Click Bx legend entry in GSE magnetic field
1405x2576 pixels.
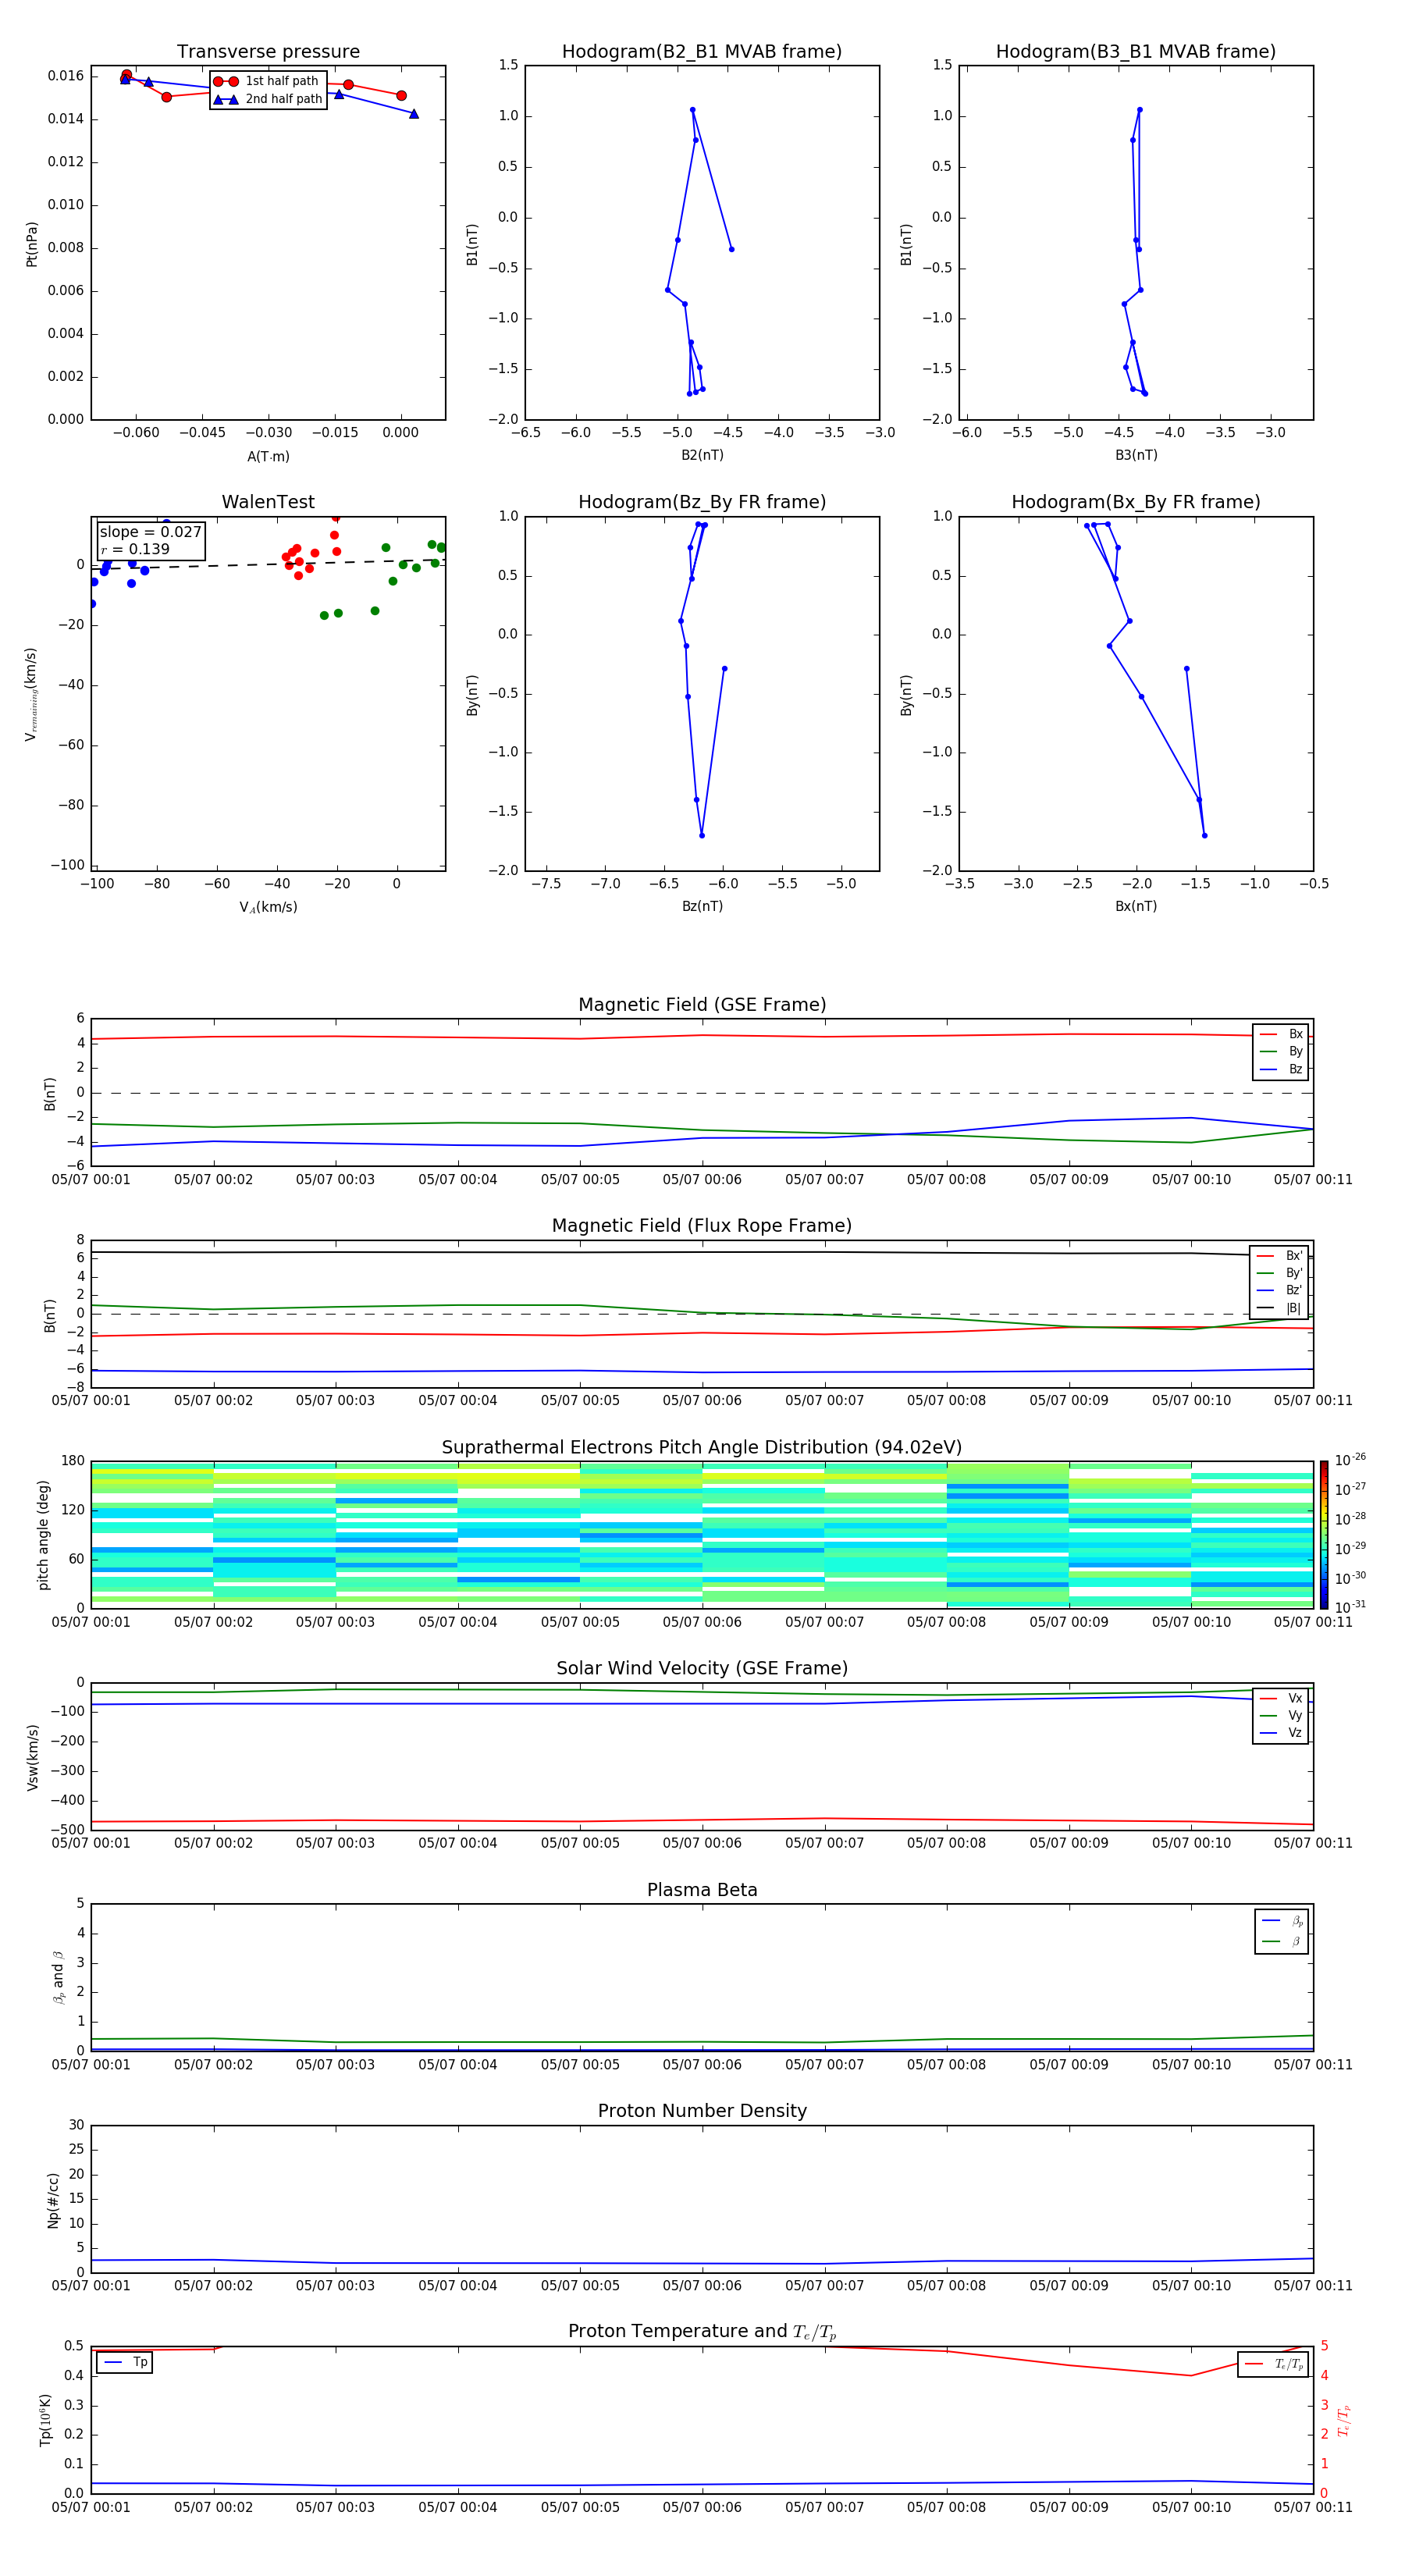(x=1281, y=1034)
